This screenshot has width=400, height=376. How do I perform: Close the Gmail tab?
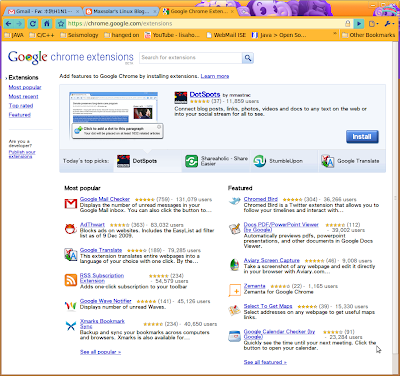tap(78, 11)
